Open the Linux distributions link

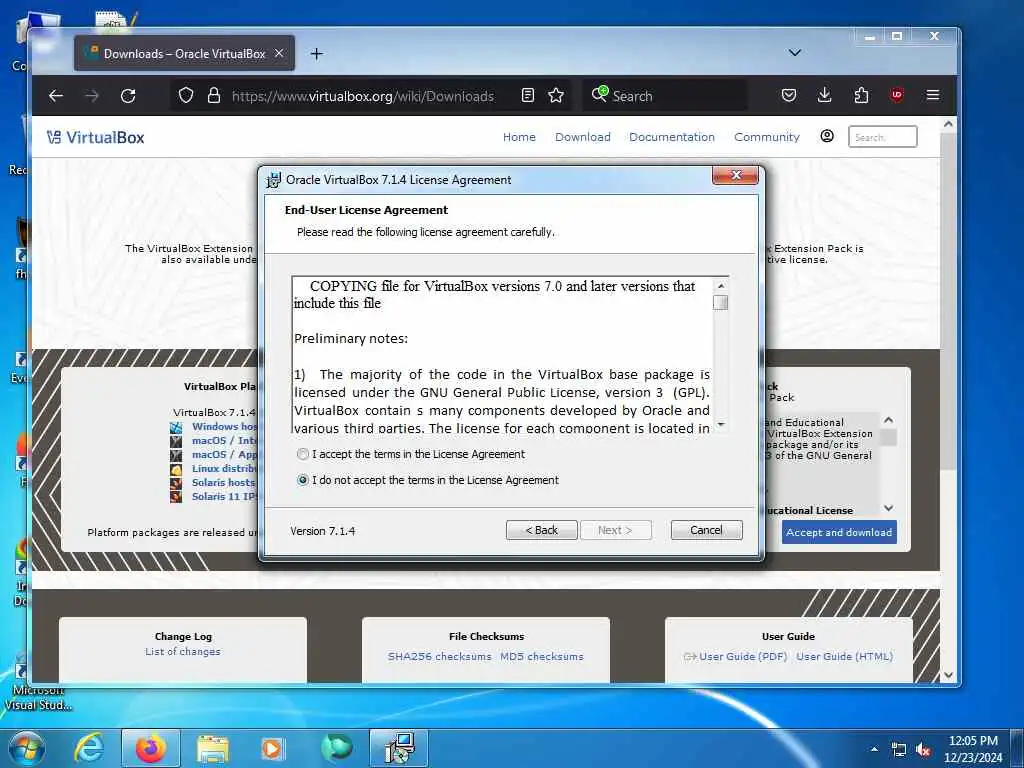(225, 468)
